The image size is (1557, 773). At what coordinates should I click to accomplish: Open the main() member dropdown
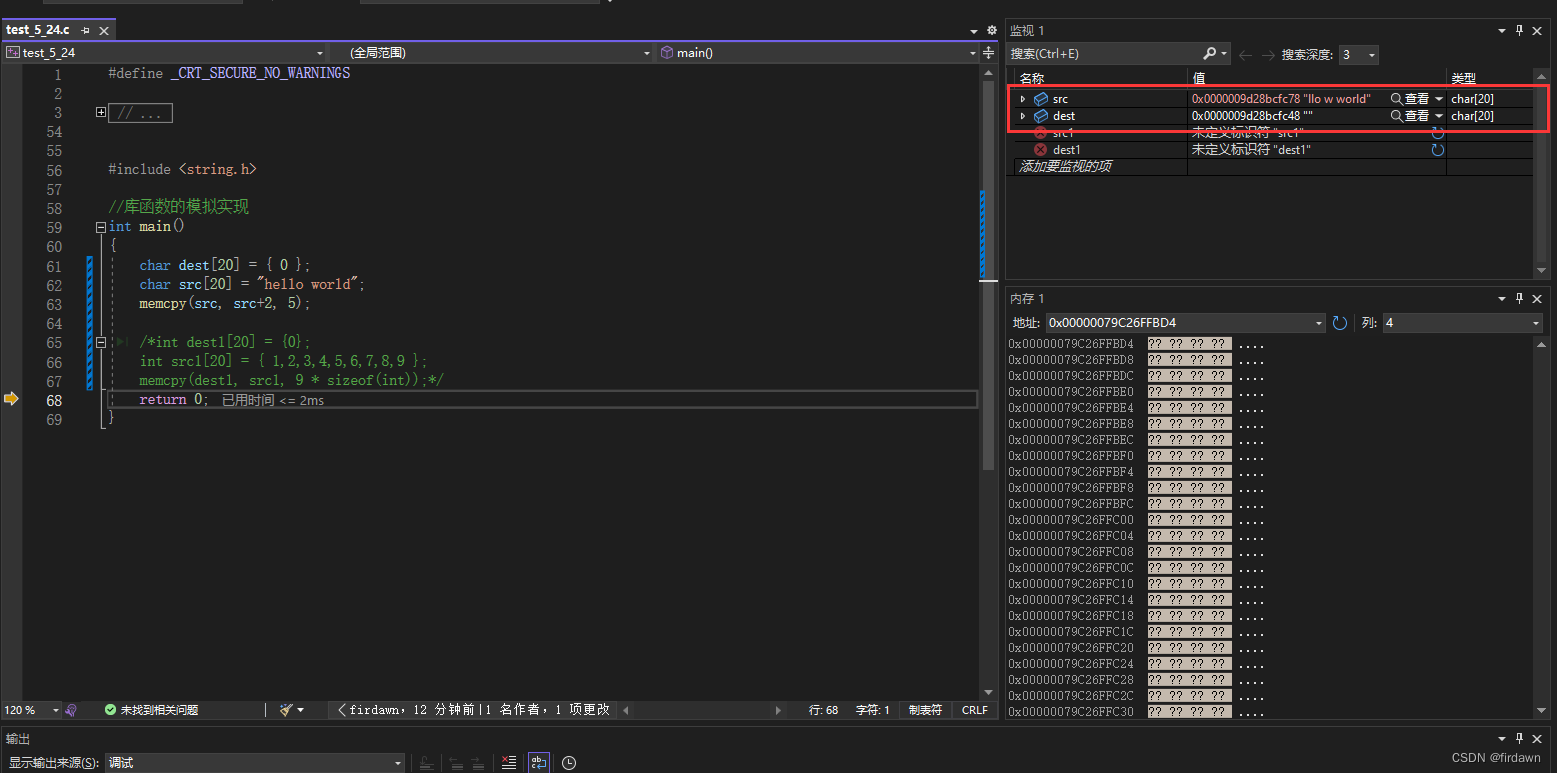pyautogui.click(x=971, y=53)
